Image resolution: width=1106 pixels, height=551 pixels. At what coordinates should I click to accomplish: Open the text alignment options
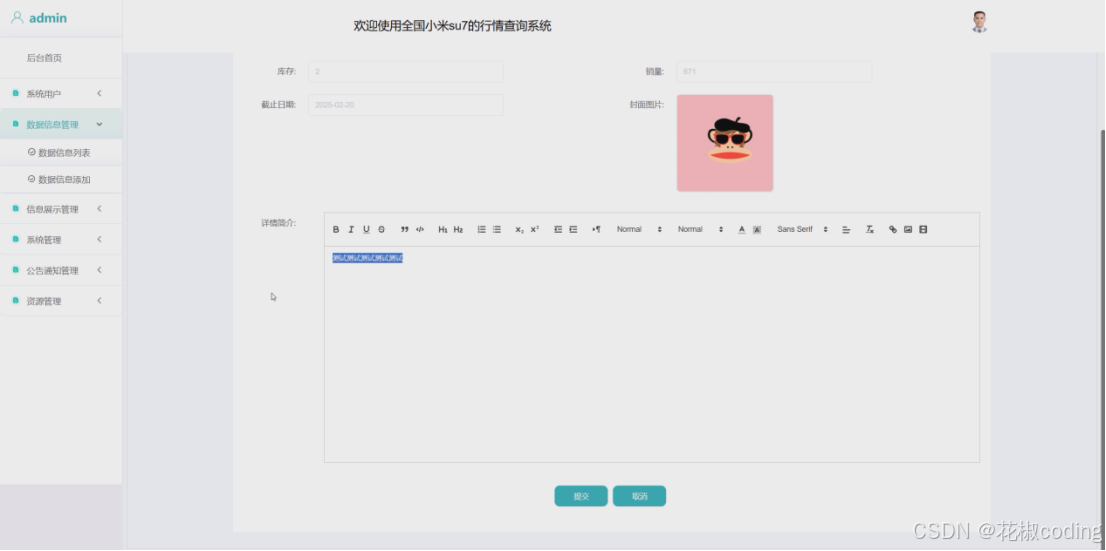pos(846,229)
